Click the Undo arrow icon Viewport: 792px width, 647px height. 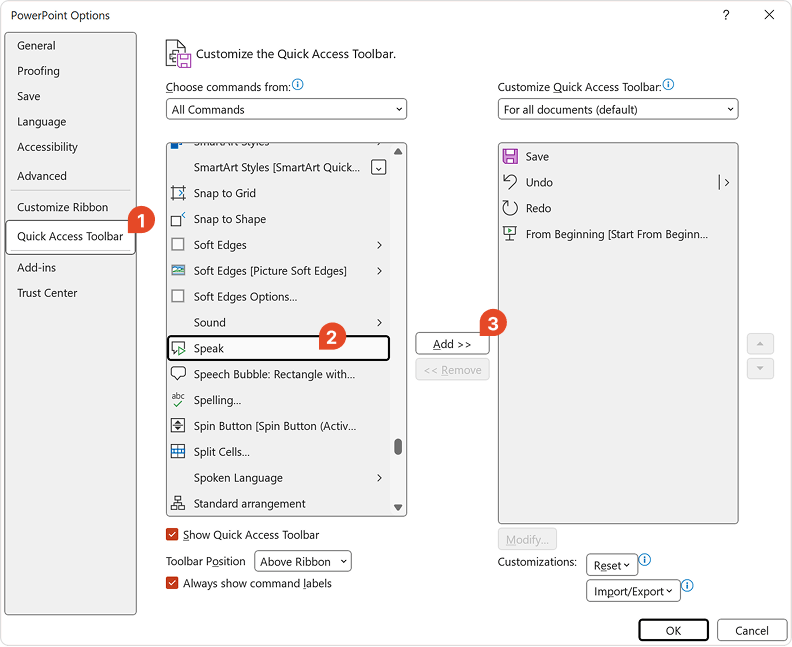point(510,182)
